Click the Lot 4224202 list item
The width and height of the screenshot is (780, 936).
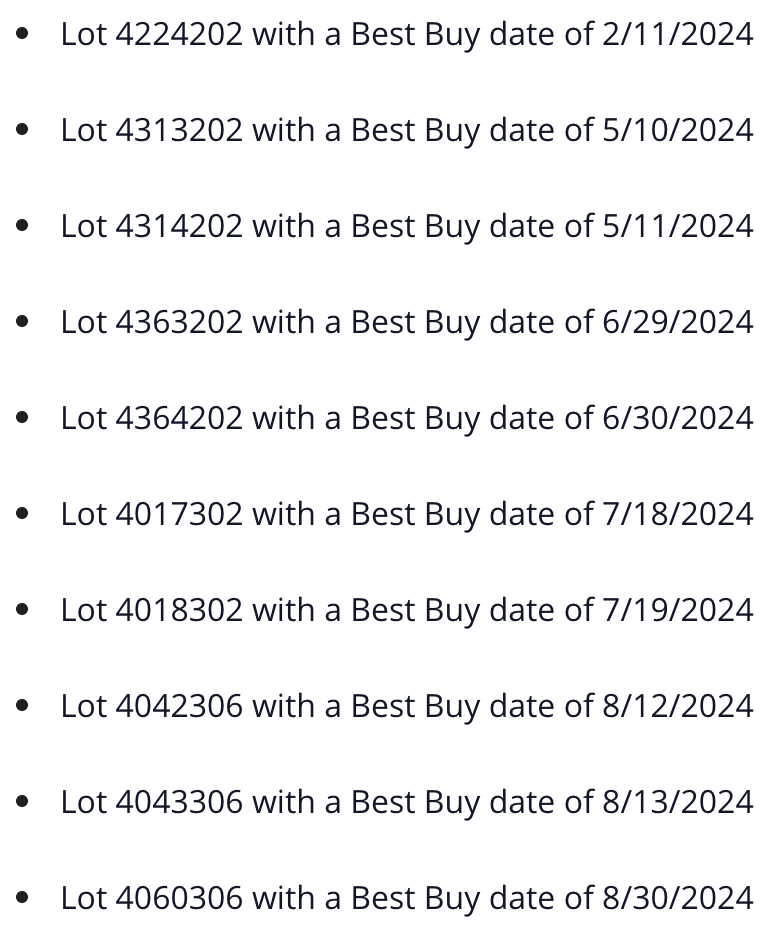pos(407,35)
